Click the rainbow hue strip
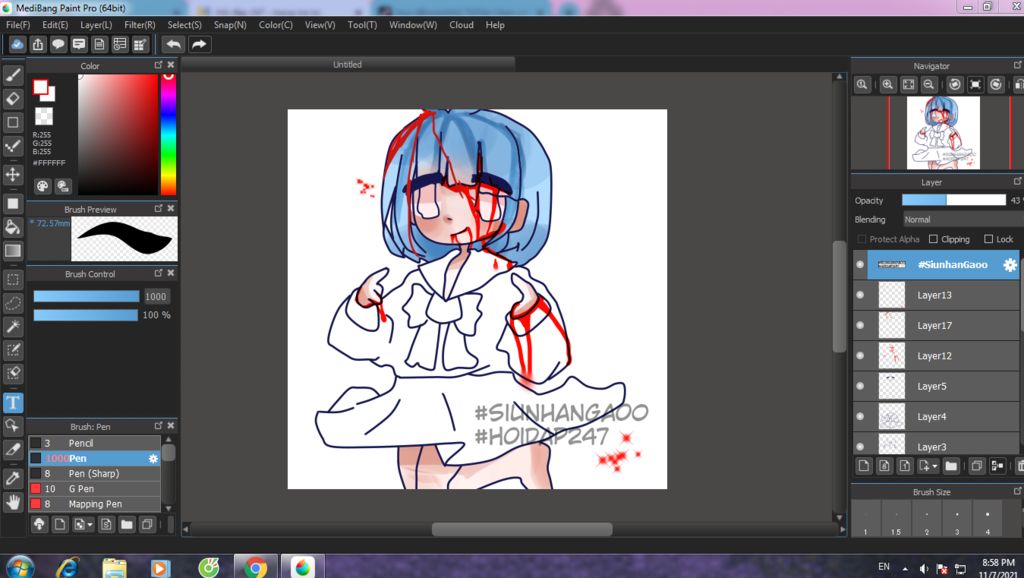 [x=168, y=135]
